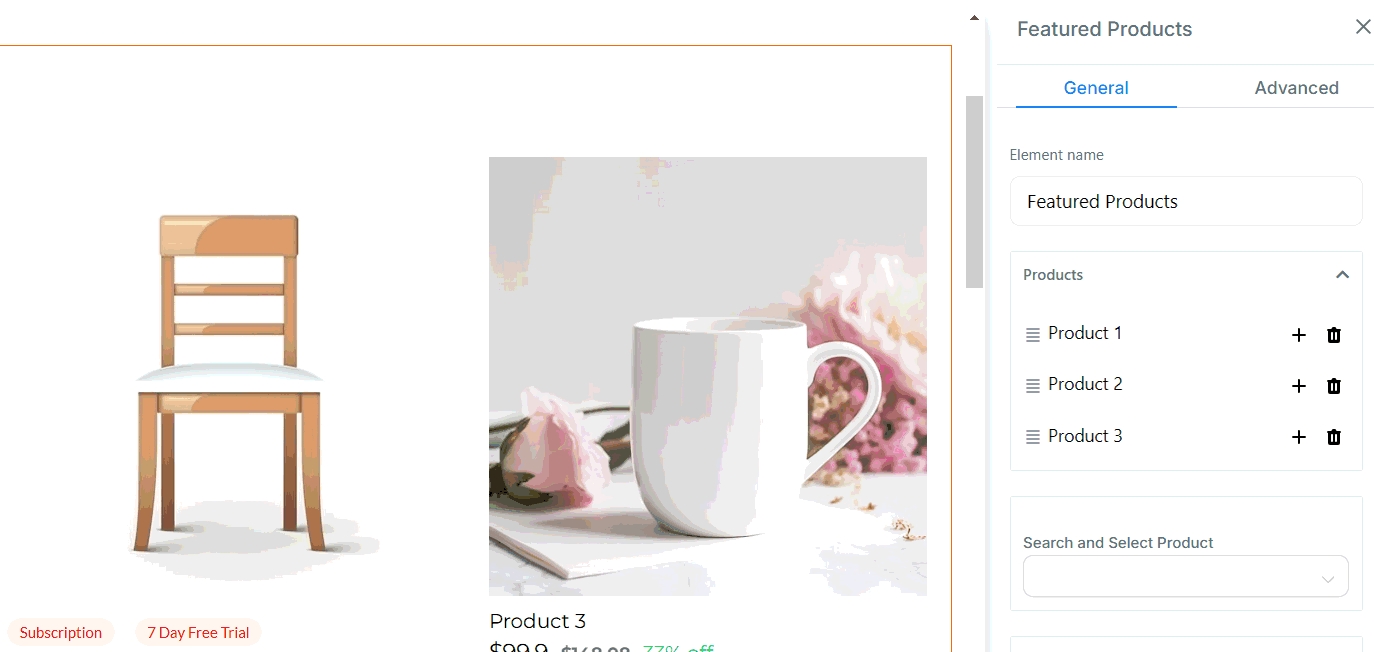Select Product 2 list entry
The width and height of the screenshot is (1374, 652).
point(1085,384)
